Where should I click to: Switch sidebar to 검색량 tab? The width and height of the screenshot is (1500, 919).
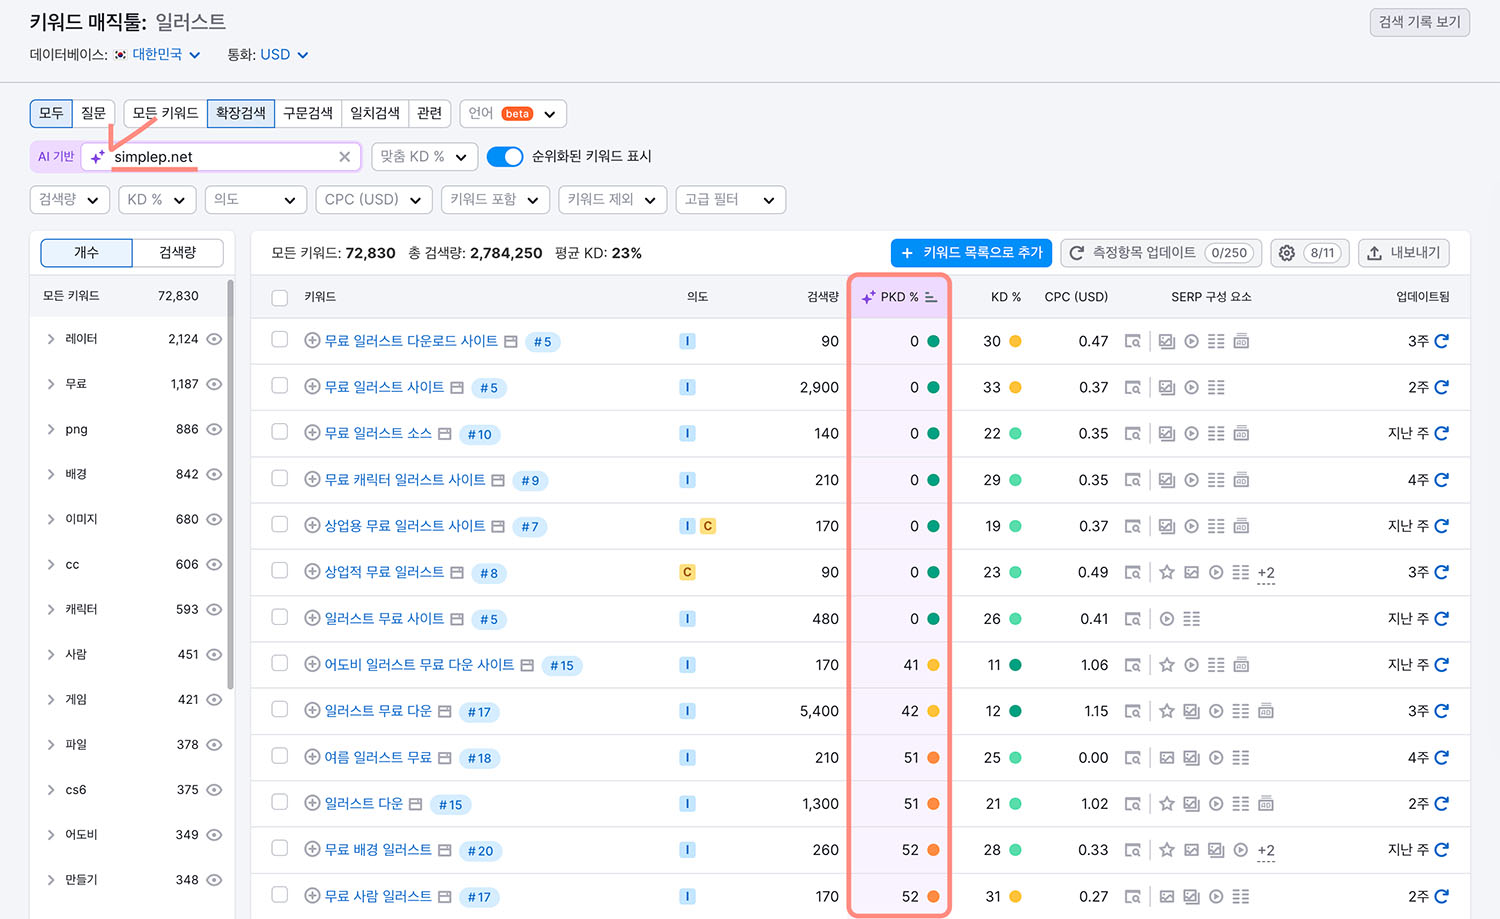[x=178, y=253]
